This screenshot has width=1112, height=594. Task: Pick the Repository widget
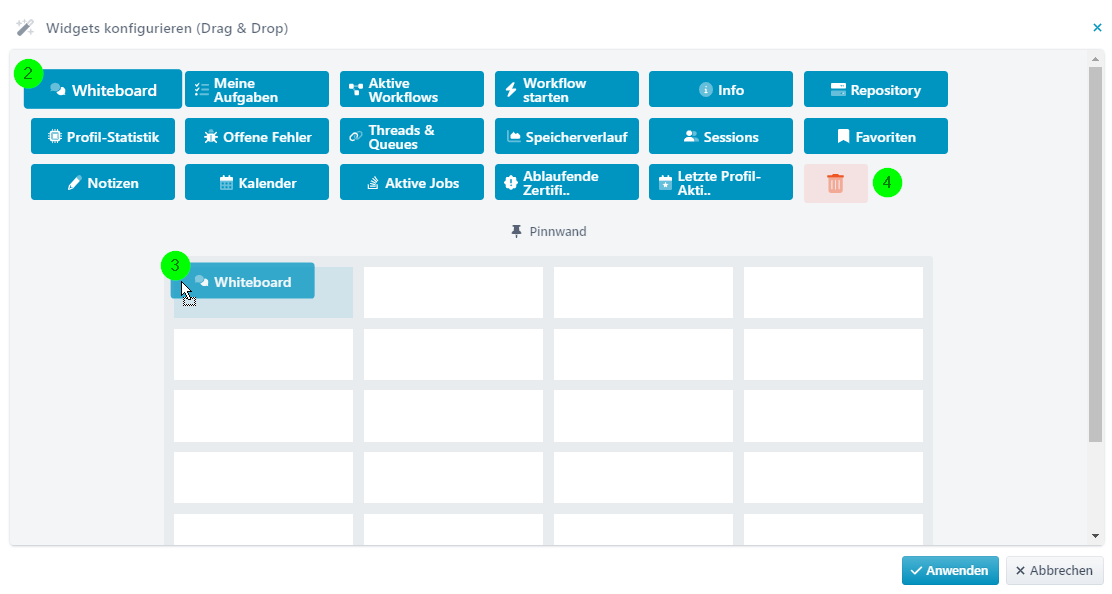click(x=876, y=89)
